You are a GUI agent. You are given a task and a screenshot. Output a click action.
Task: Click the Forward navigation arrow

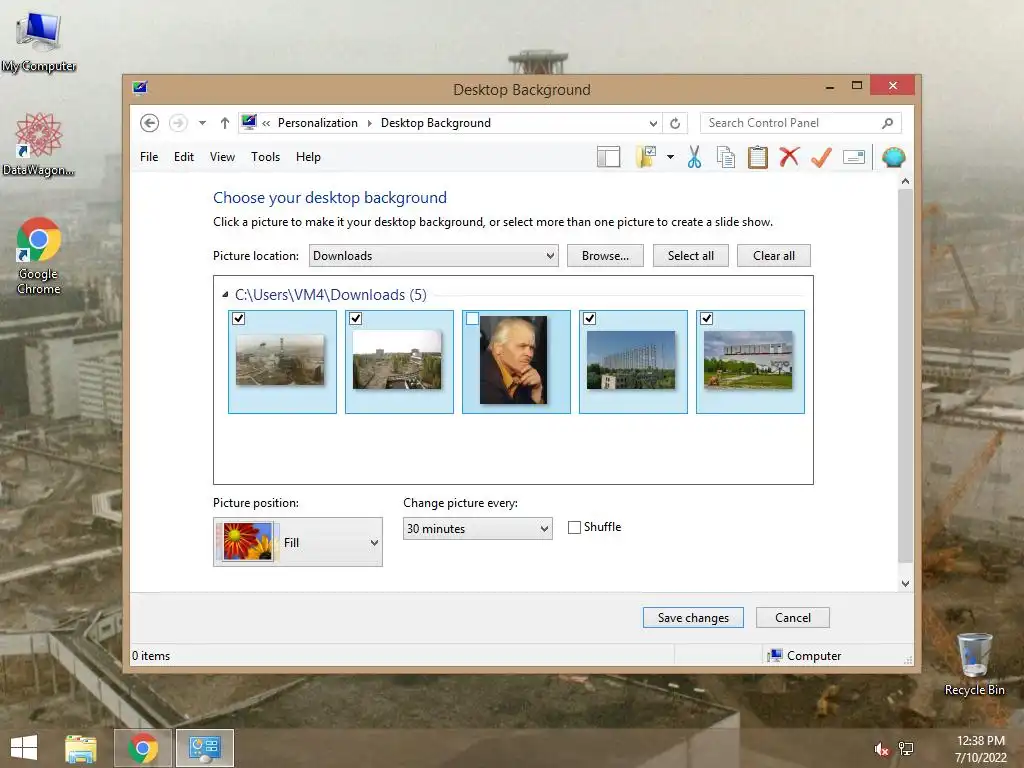178,123
